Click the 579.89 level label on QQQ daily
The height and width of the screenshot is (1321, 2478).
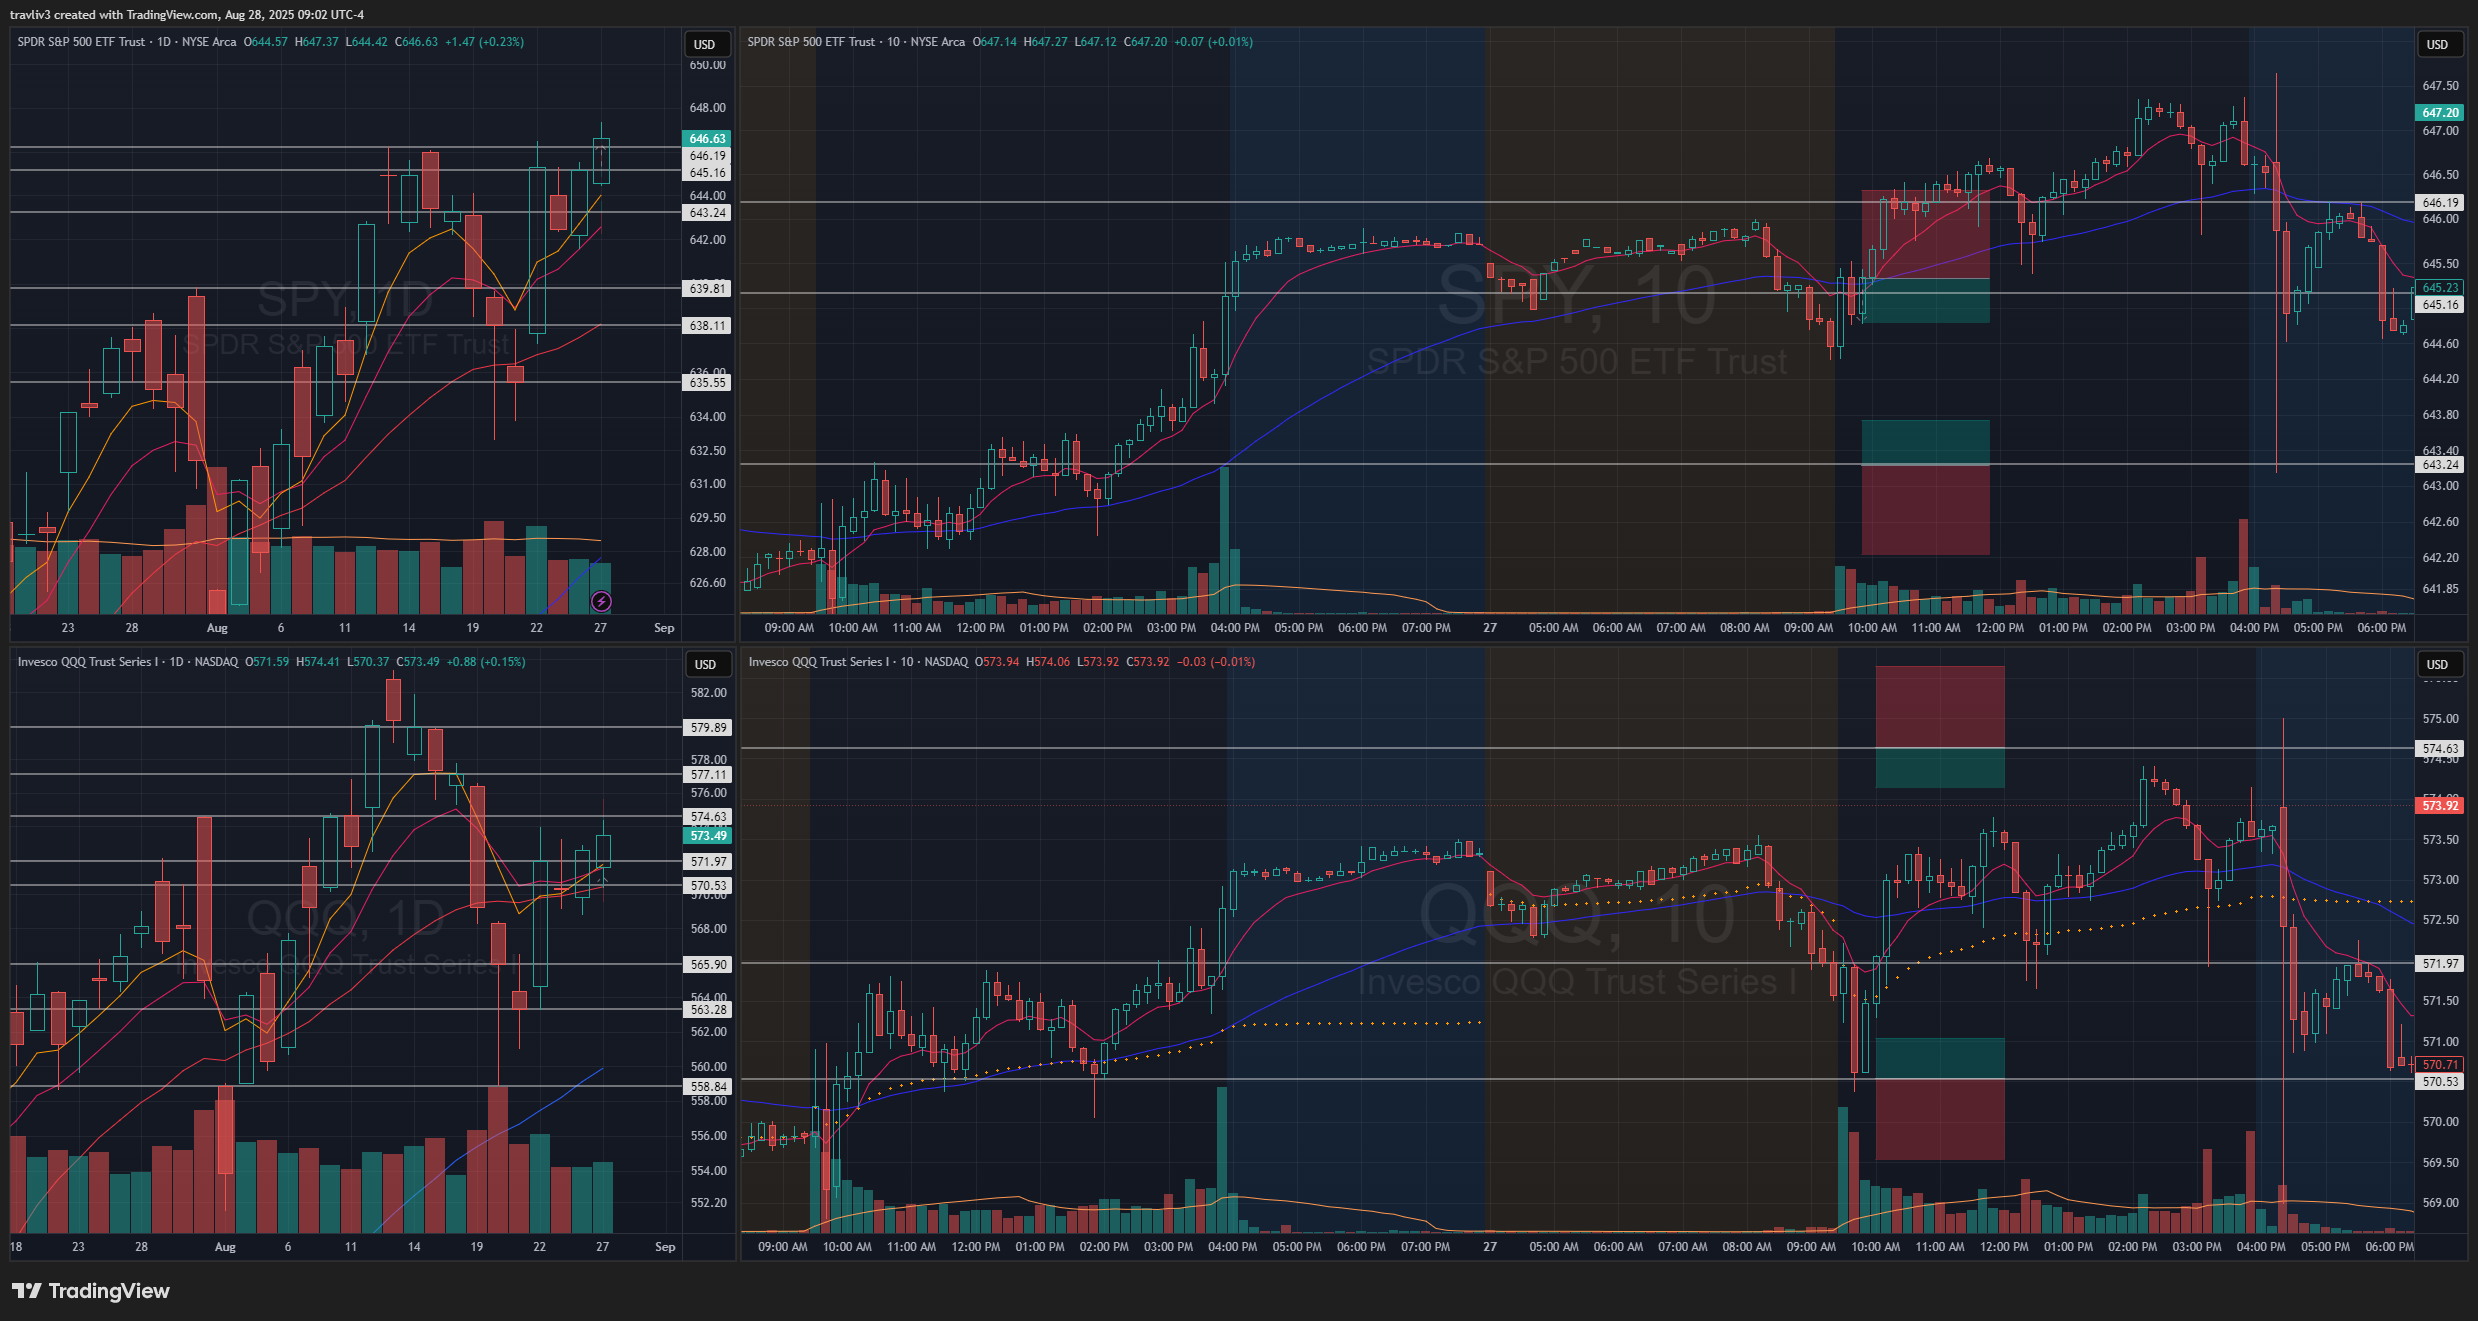[708, 728]
